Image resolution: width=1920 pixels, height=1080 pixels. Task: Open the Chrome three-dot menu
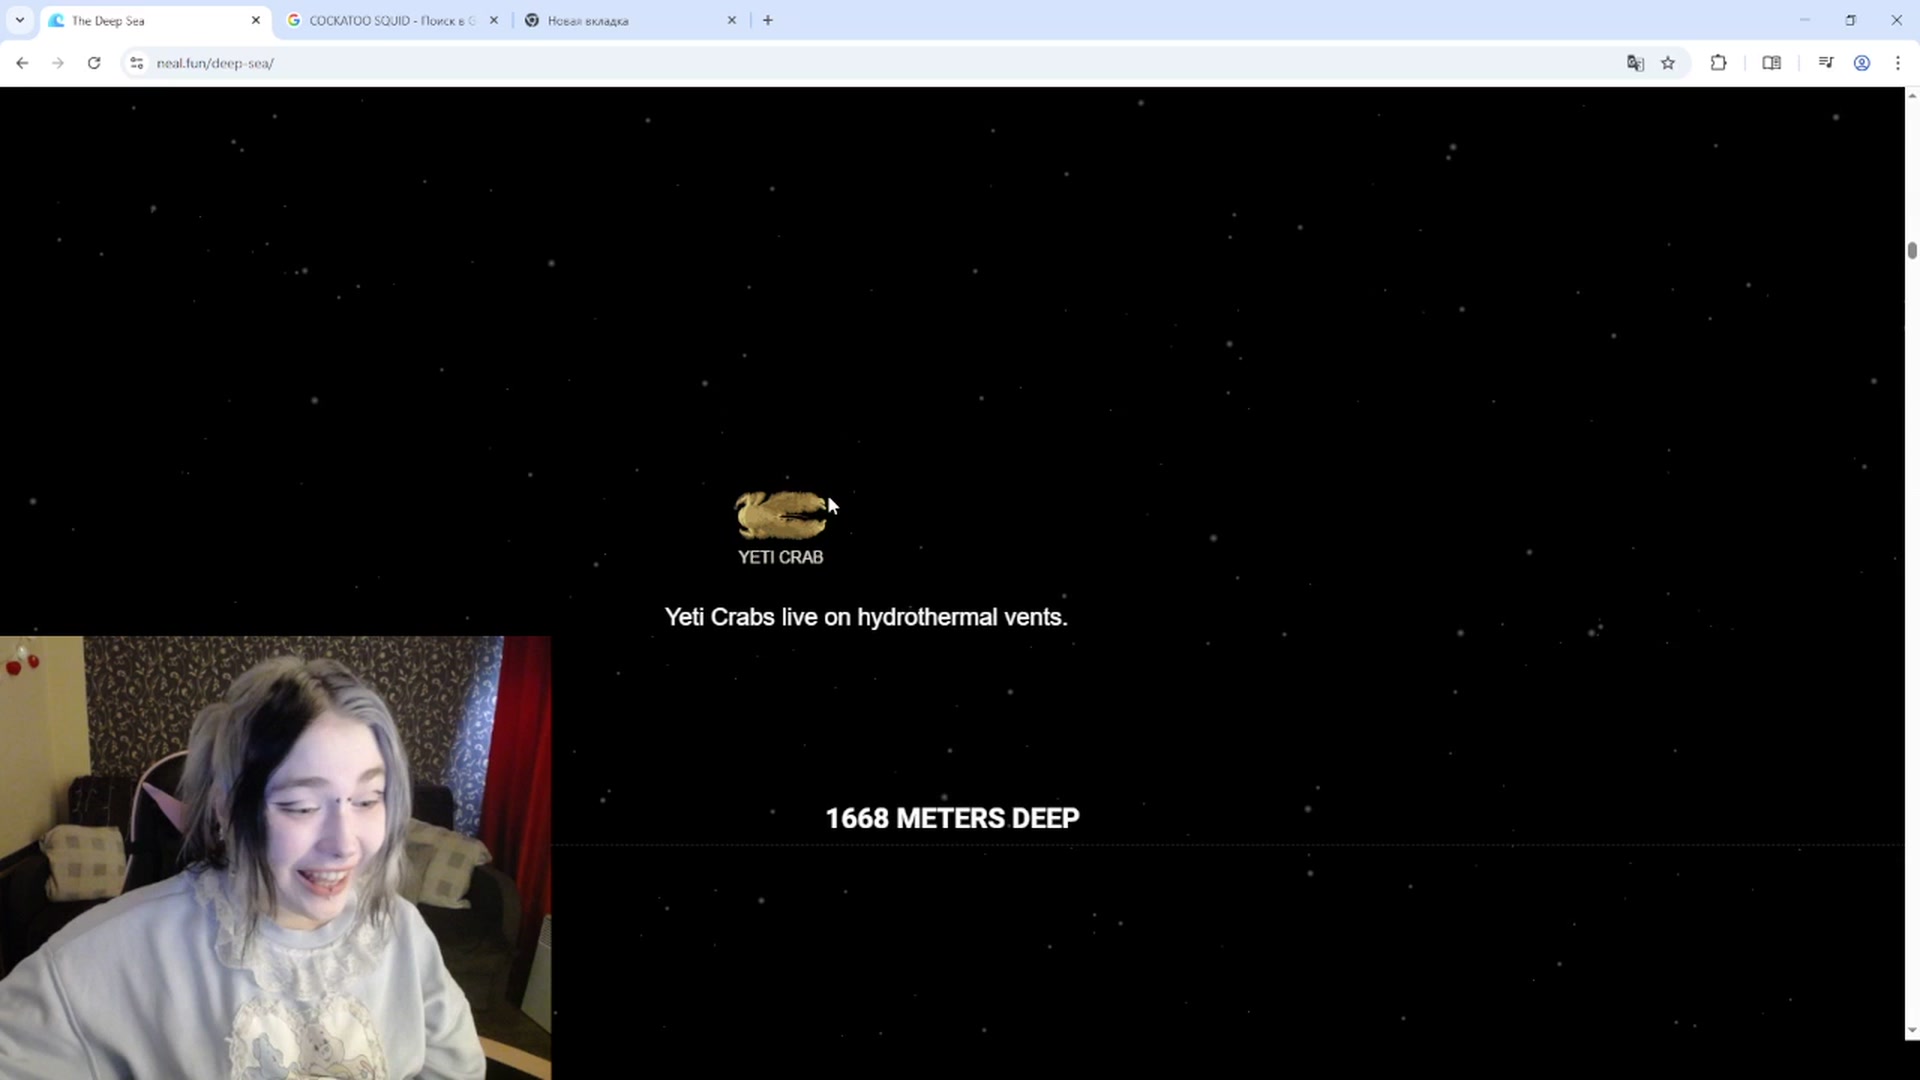(x=1898, y=63)
